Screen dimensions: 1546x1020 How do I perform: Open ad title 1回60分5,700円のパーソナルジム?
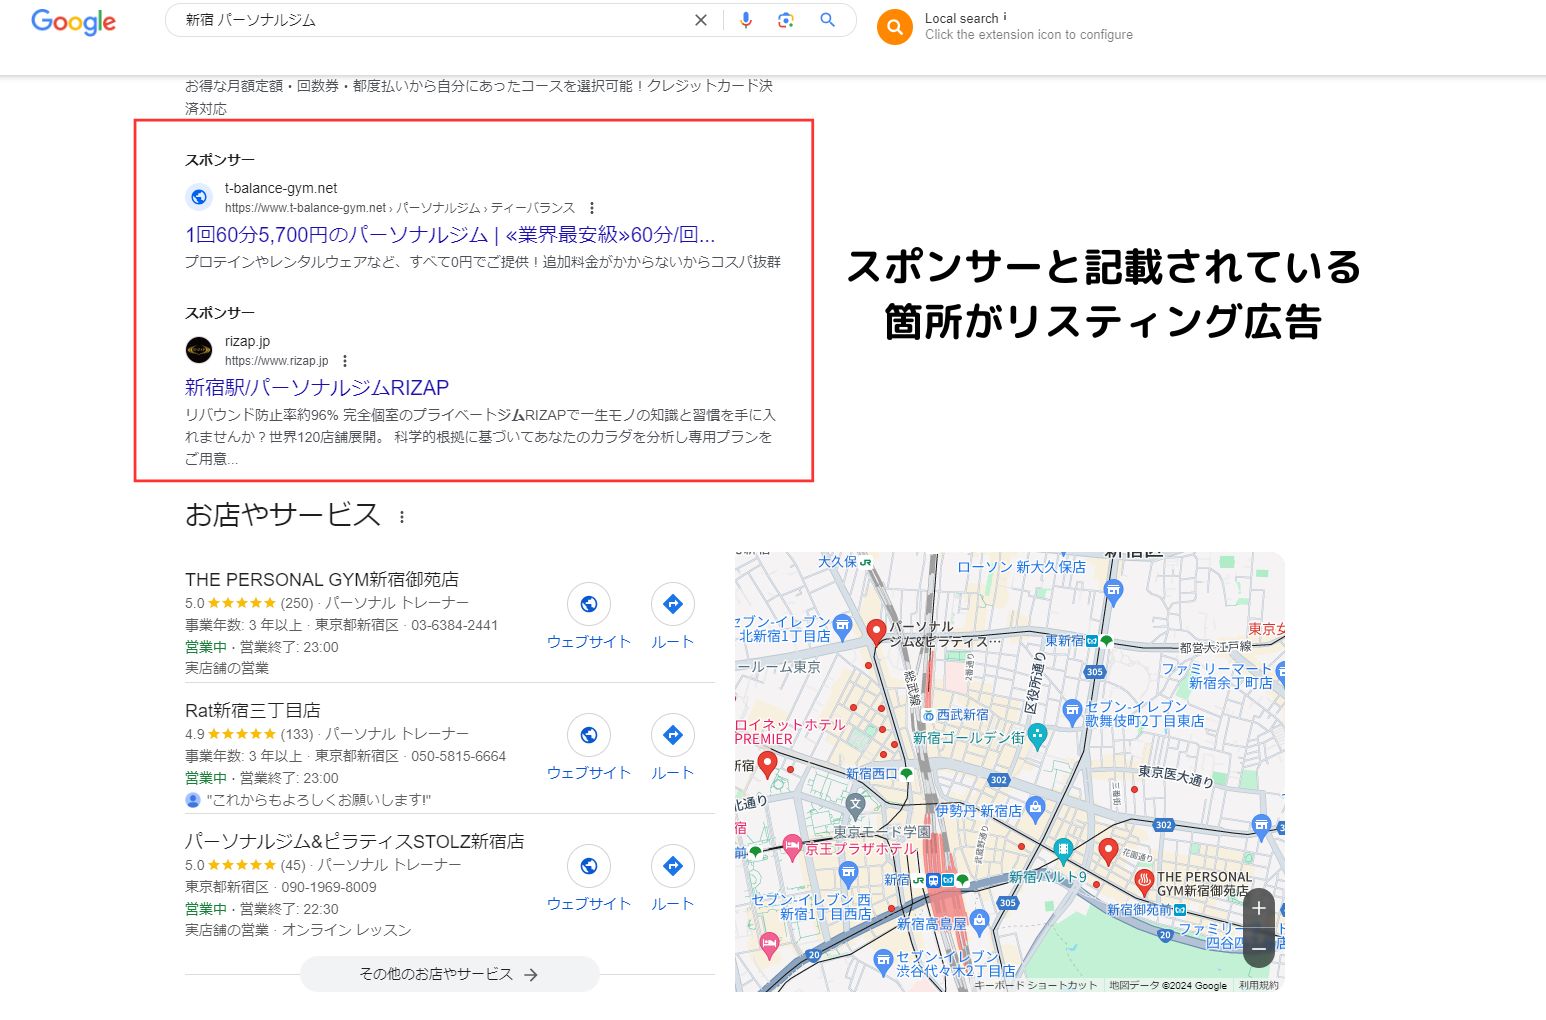coord(450,235)
